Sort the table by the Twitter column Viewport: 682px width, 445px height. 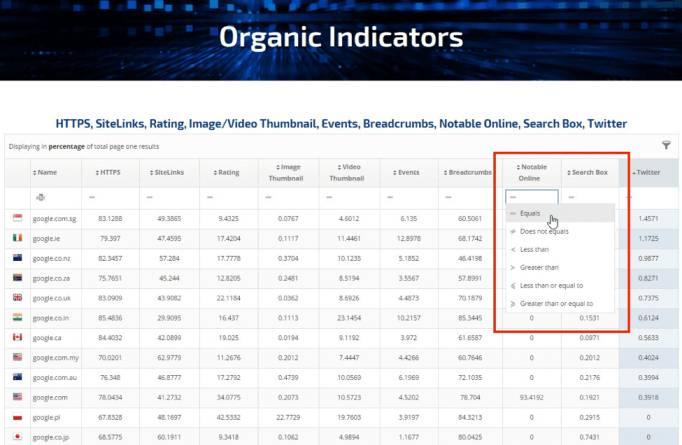pyautogui.click(x=647, y=172)
